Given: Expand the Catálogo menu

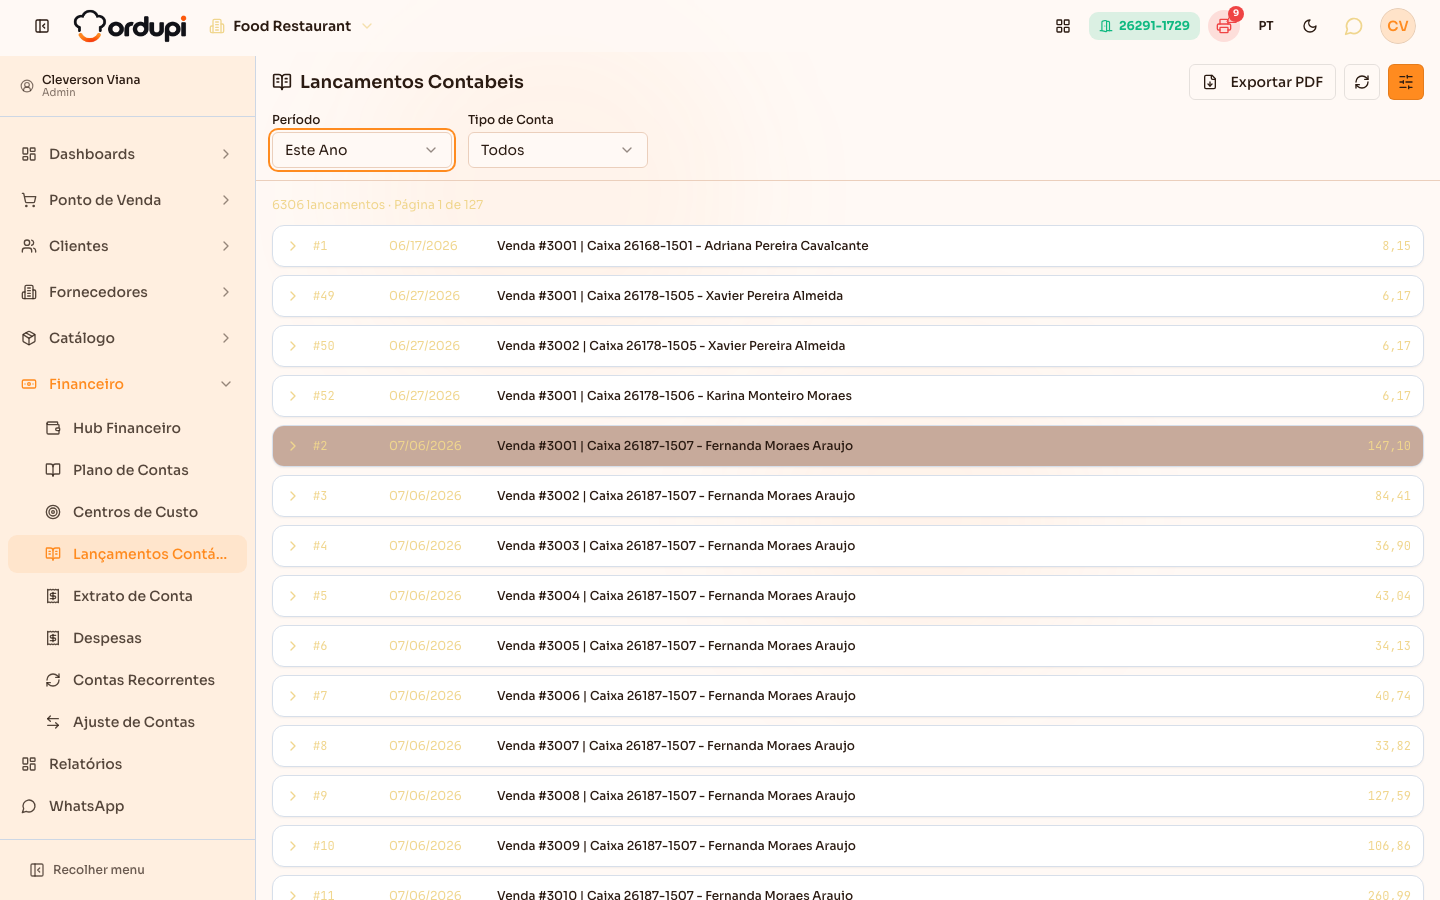Looking at the screenshot, I should pyautogui.click(x=128, y=338).
